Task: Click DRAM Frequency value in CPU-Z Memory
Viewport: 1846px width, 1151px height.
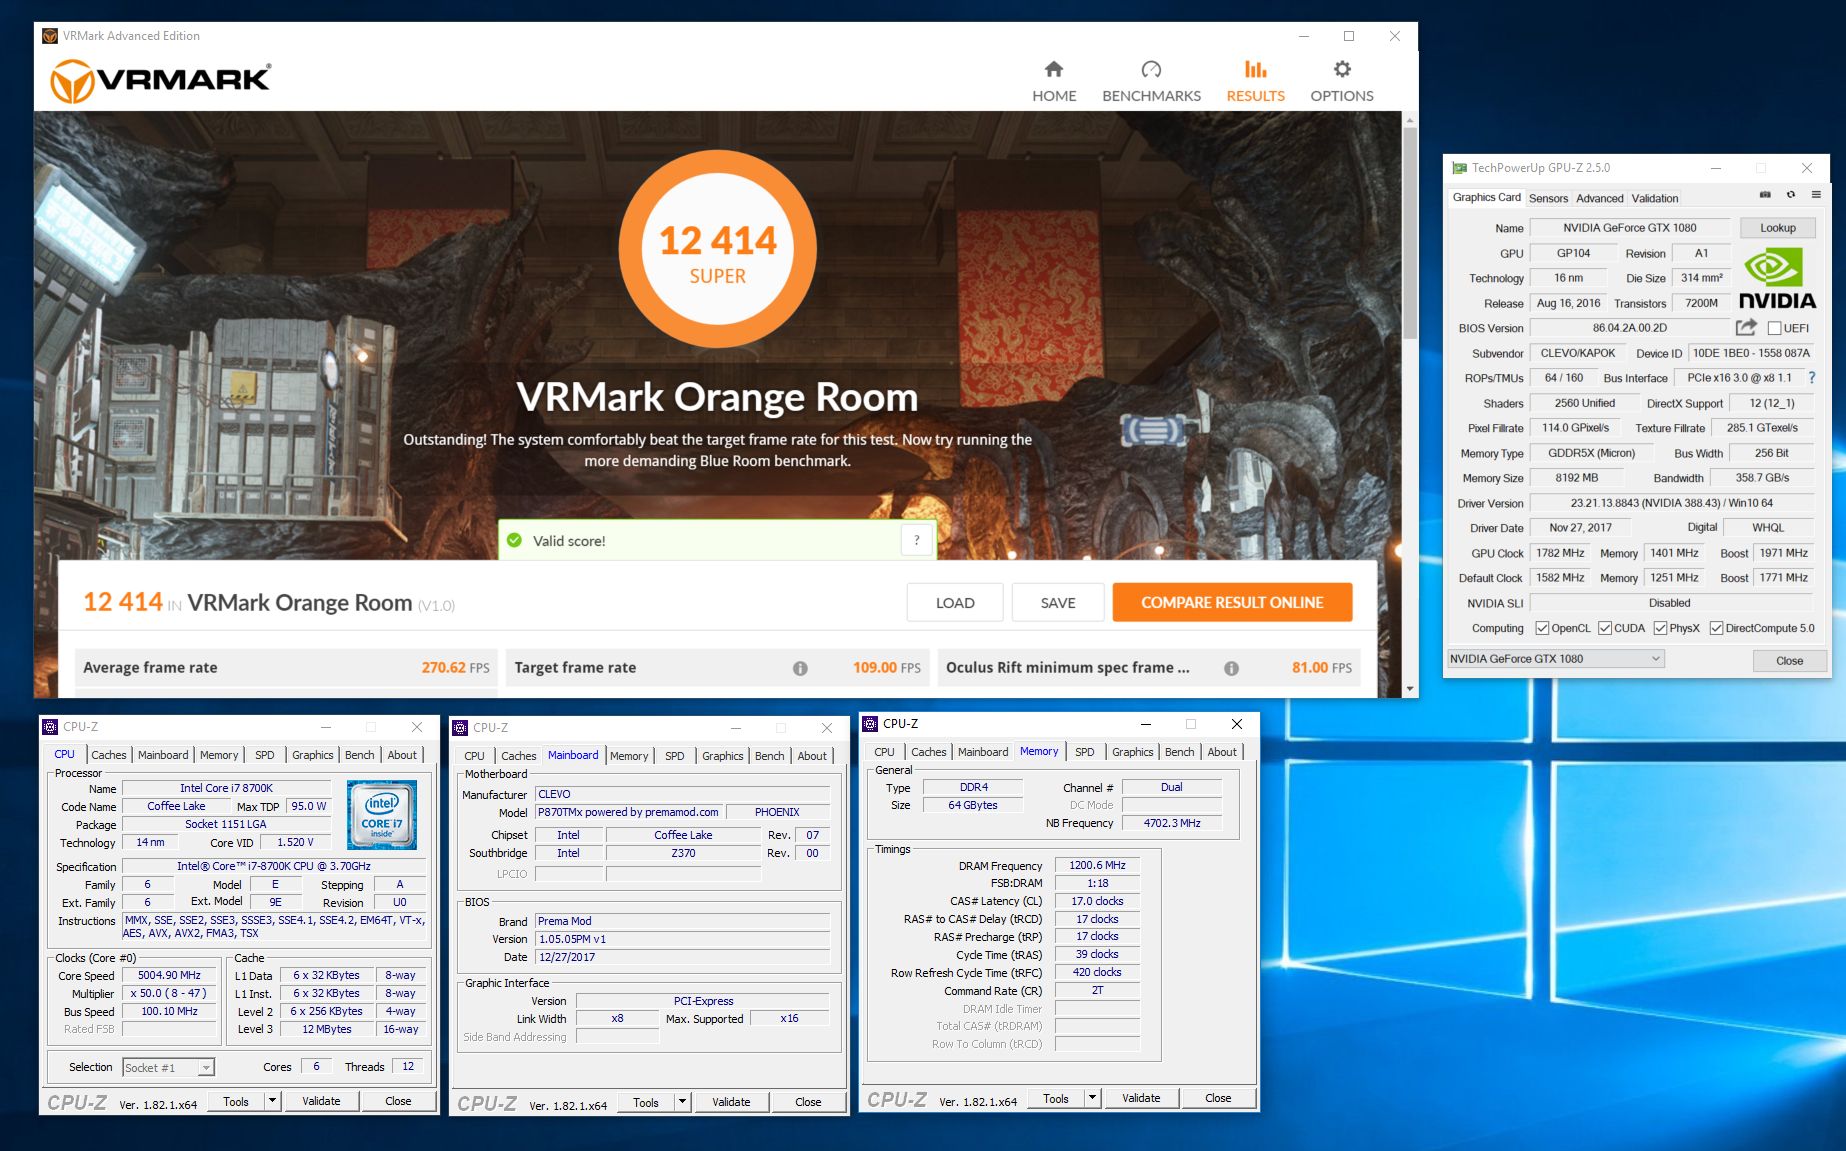Action: (x=1097, y=865)
